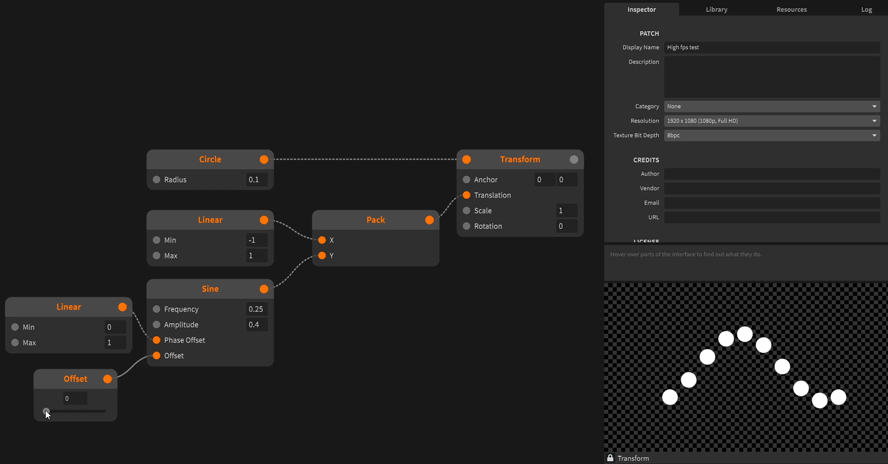The height and width of the screenshot is (464, 888).
Task: Click the Anchor port on Transform
Action: (467, 180)
